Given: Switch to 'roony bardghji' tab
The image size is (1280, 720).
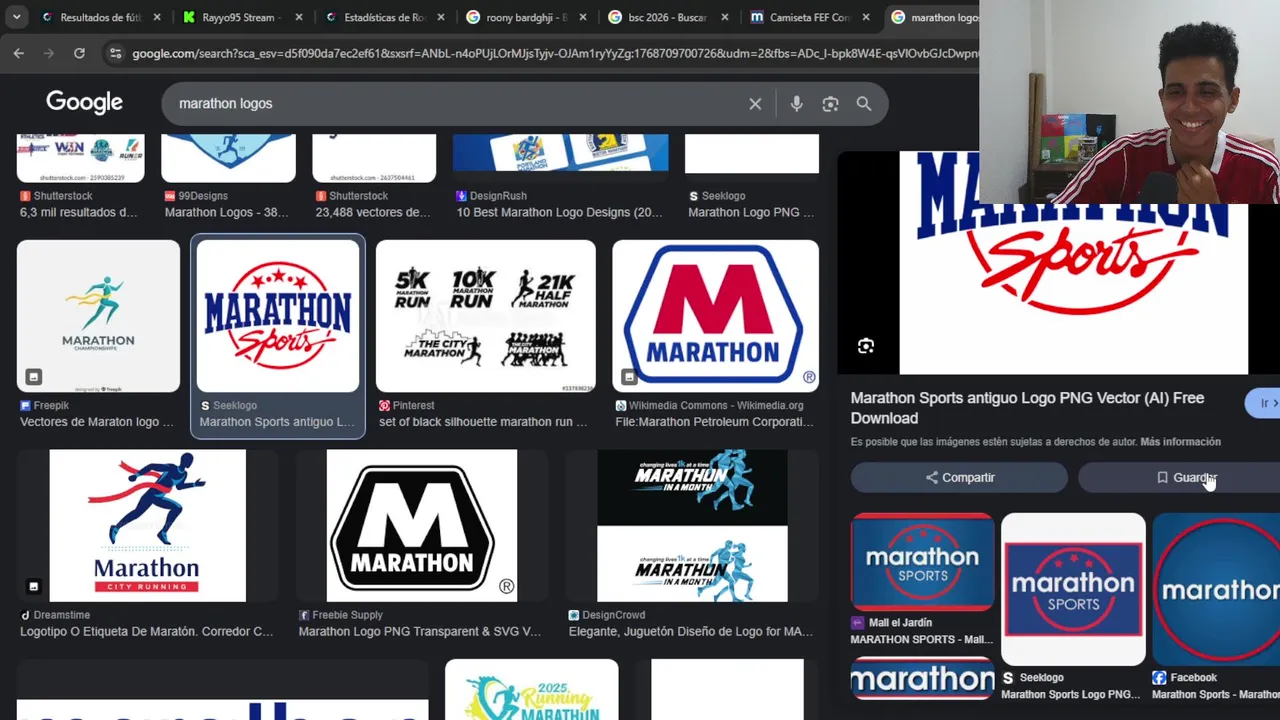Looking at the screenshot, I should [x=526, y=17].
